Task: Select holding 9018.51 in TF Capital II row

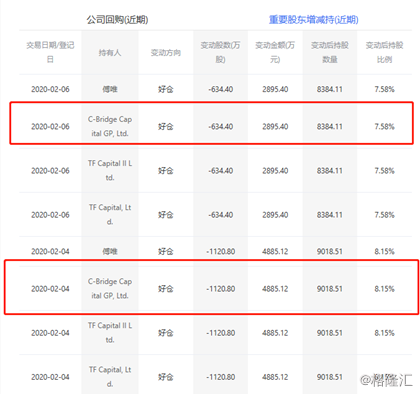Action: (330, 333)
